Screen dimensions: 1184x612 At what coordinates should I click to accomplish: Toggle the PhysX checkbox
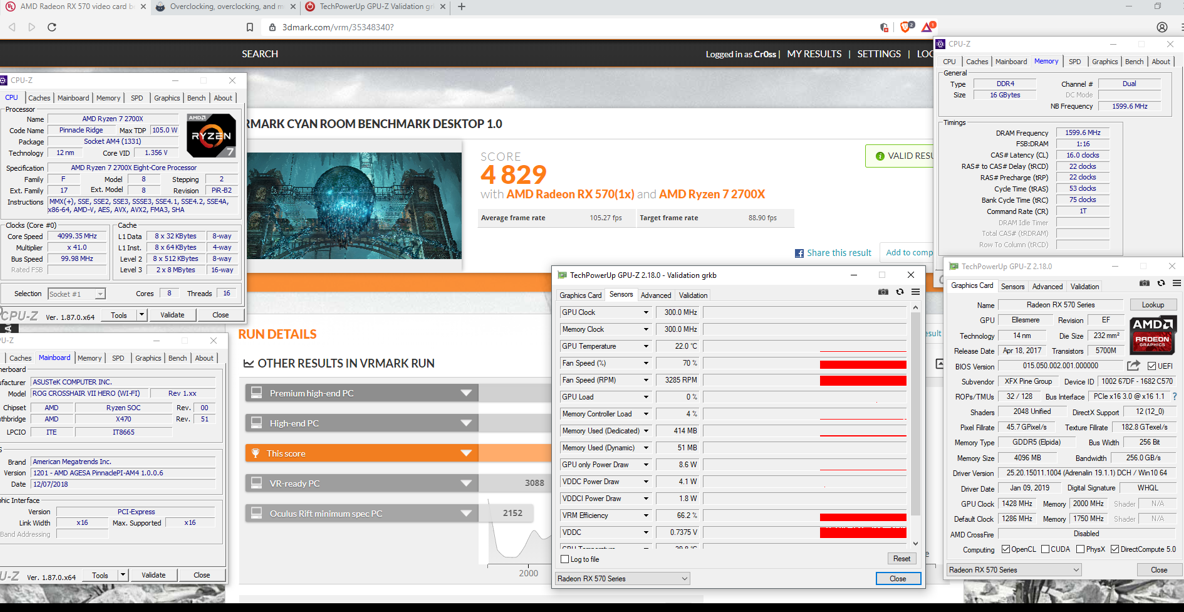coord(1081,549)
